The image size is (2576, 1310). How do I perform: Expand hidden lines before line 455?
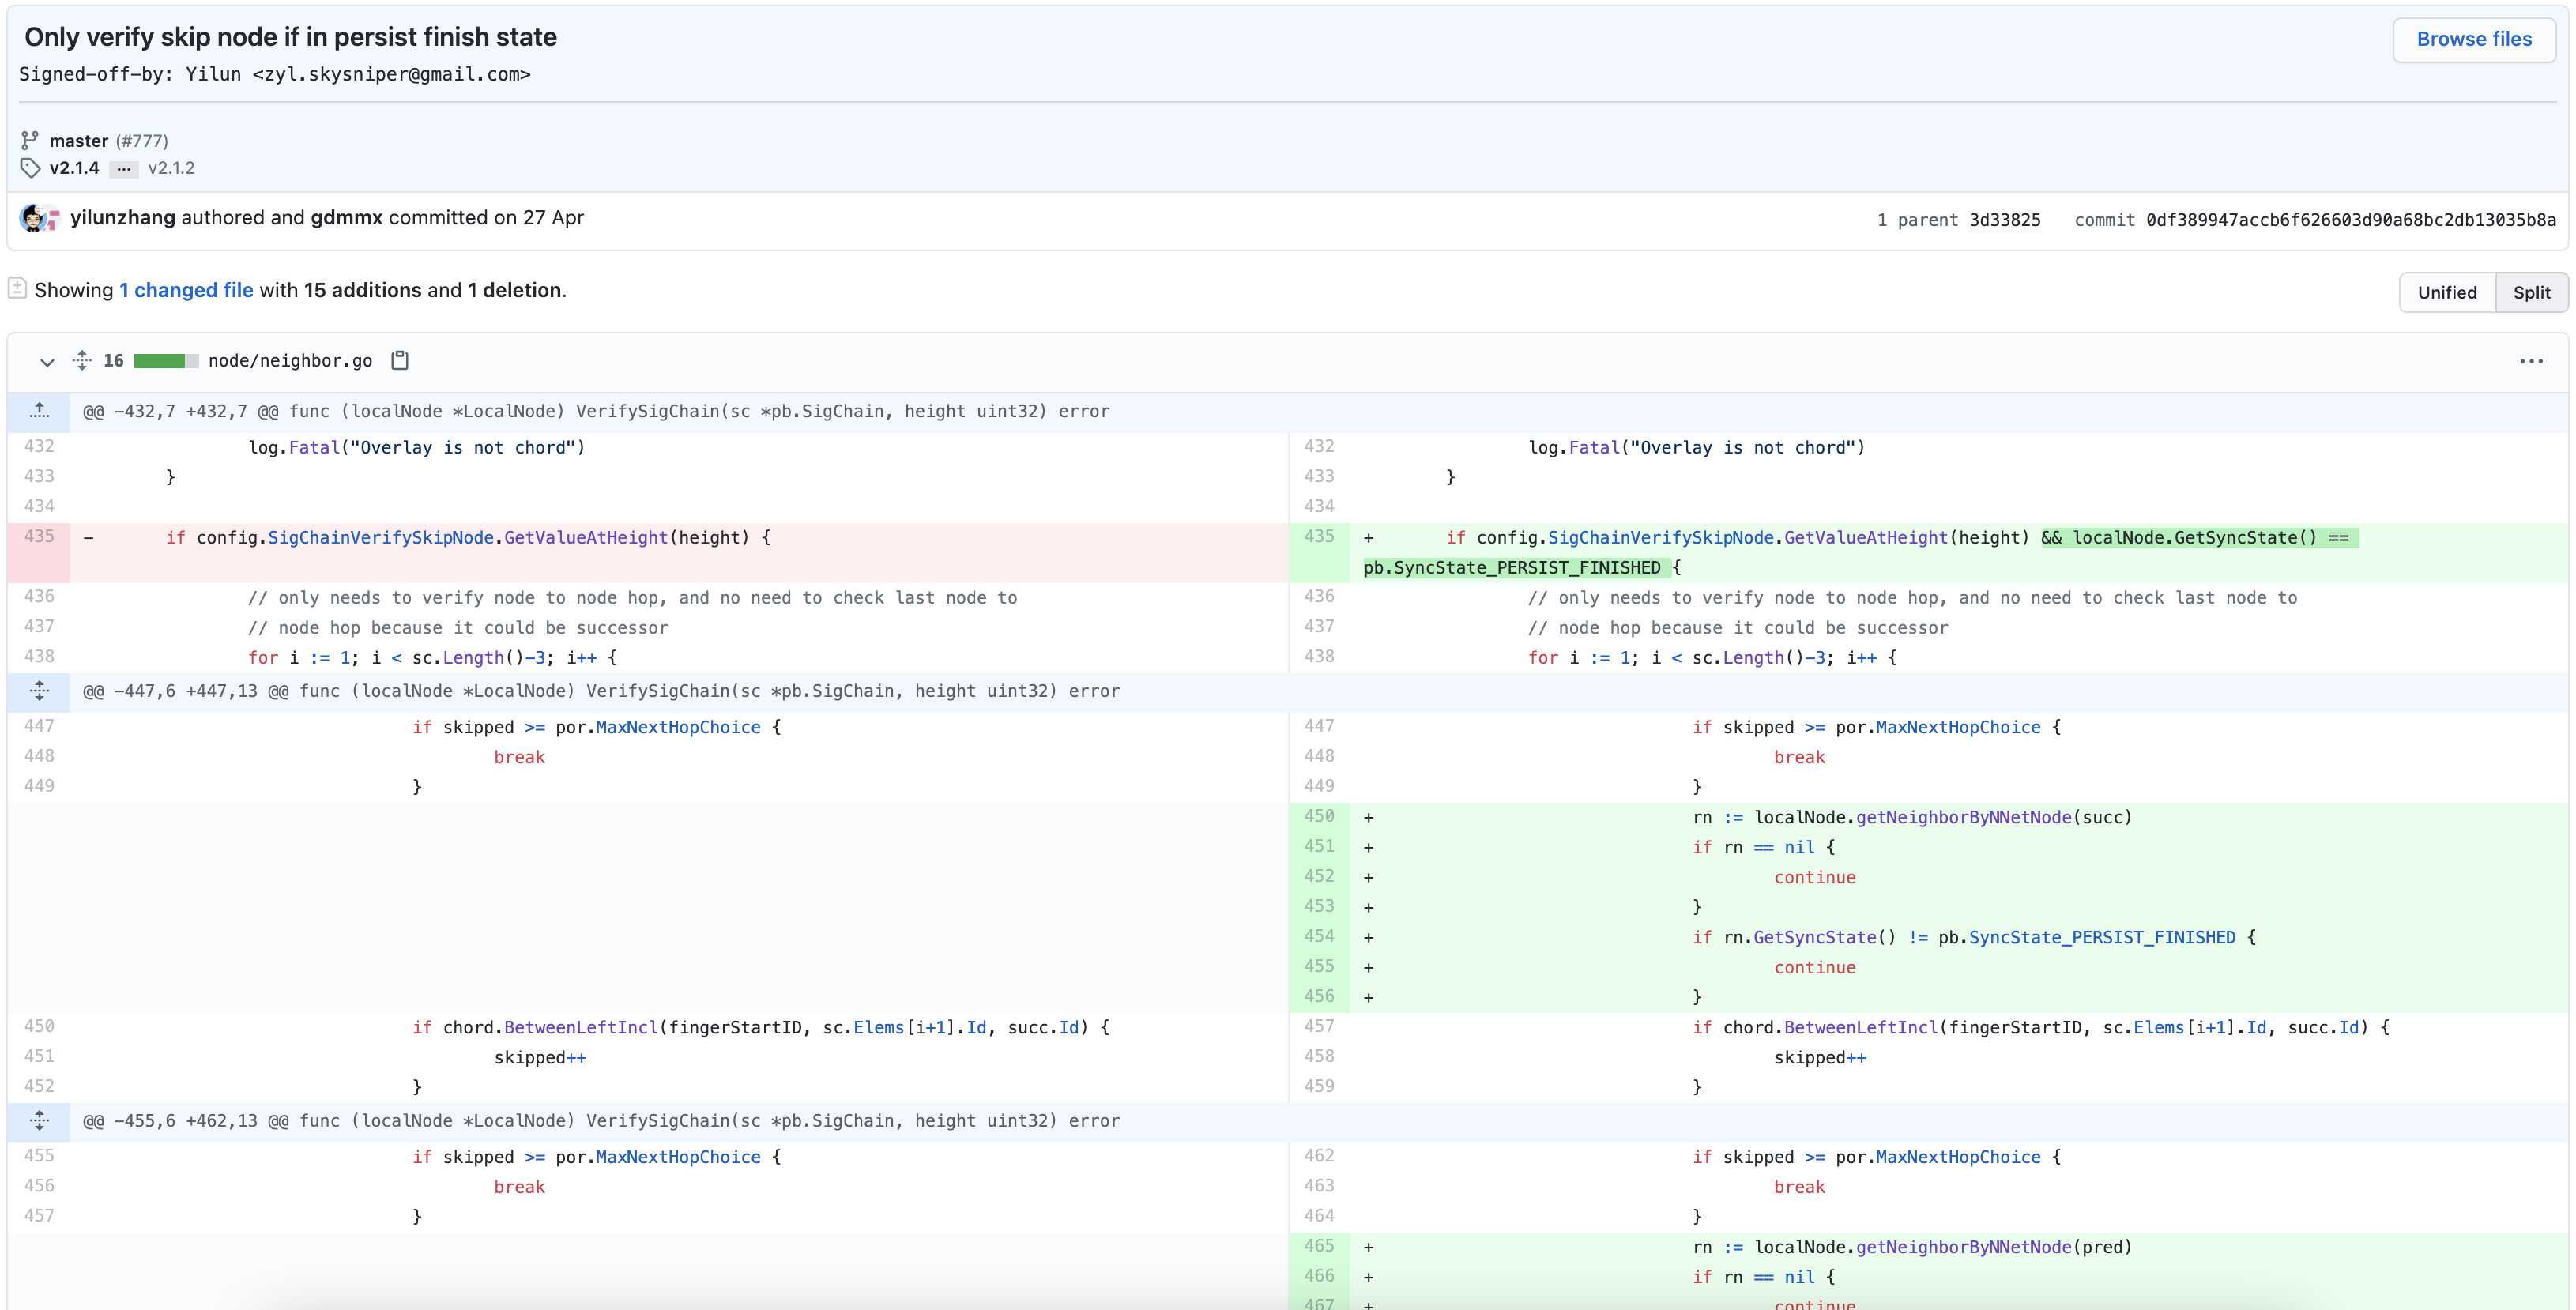coord(39,1121)
